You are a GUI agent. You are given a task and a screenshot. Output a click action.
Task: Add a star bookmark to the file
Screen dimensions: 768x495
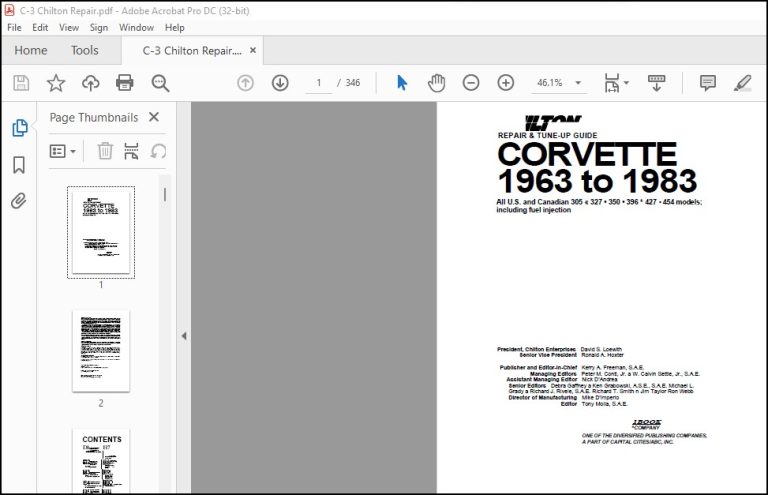tap(56, 83)
